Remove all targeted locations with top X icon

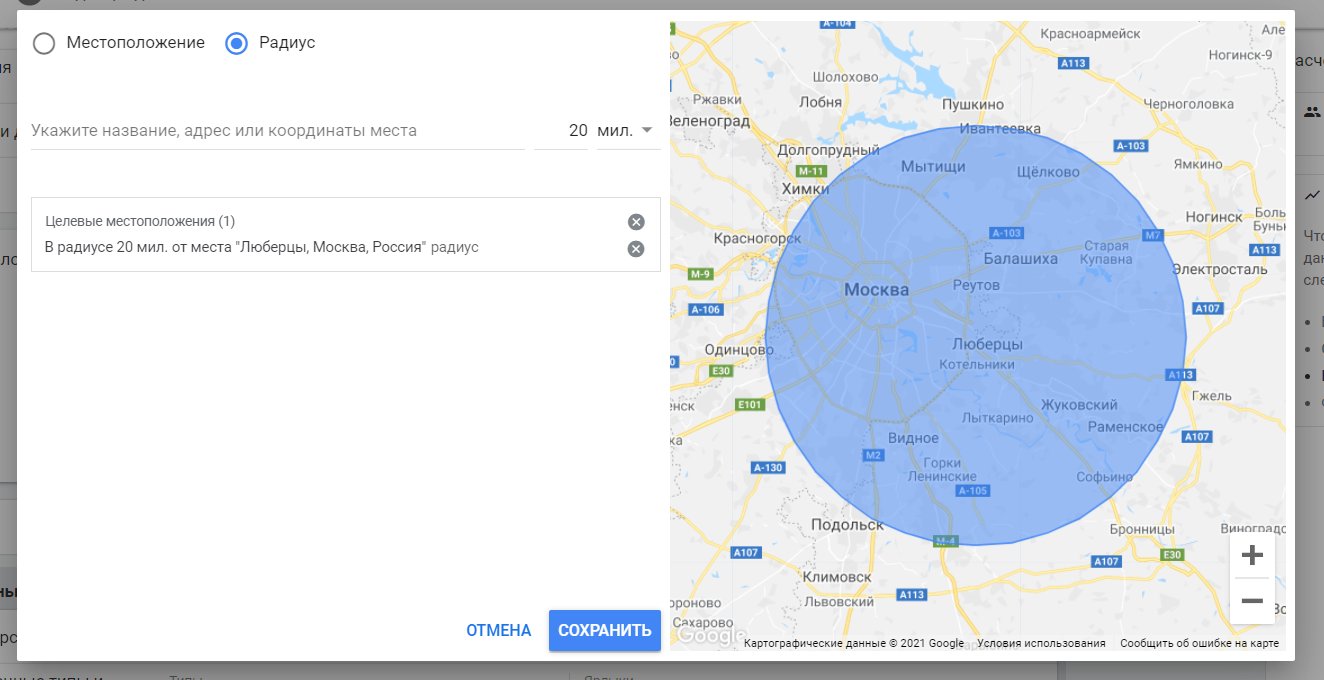[x=636, y=222]
